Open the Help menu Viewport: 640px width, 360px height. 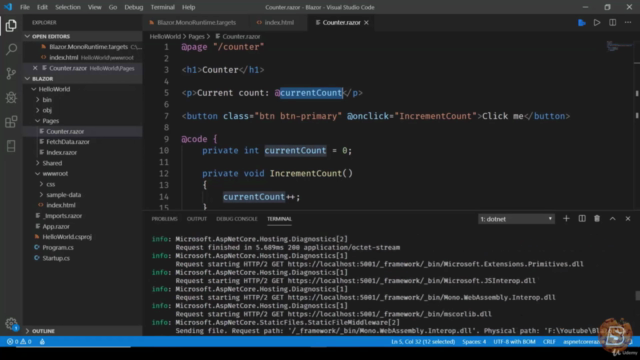(x=188, y=7)
